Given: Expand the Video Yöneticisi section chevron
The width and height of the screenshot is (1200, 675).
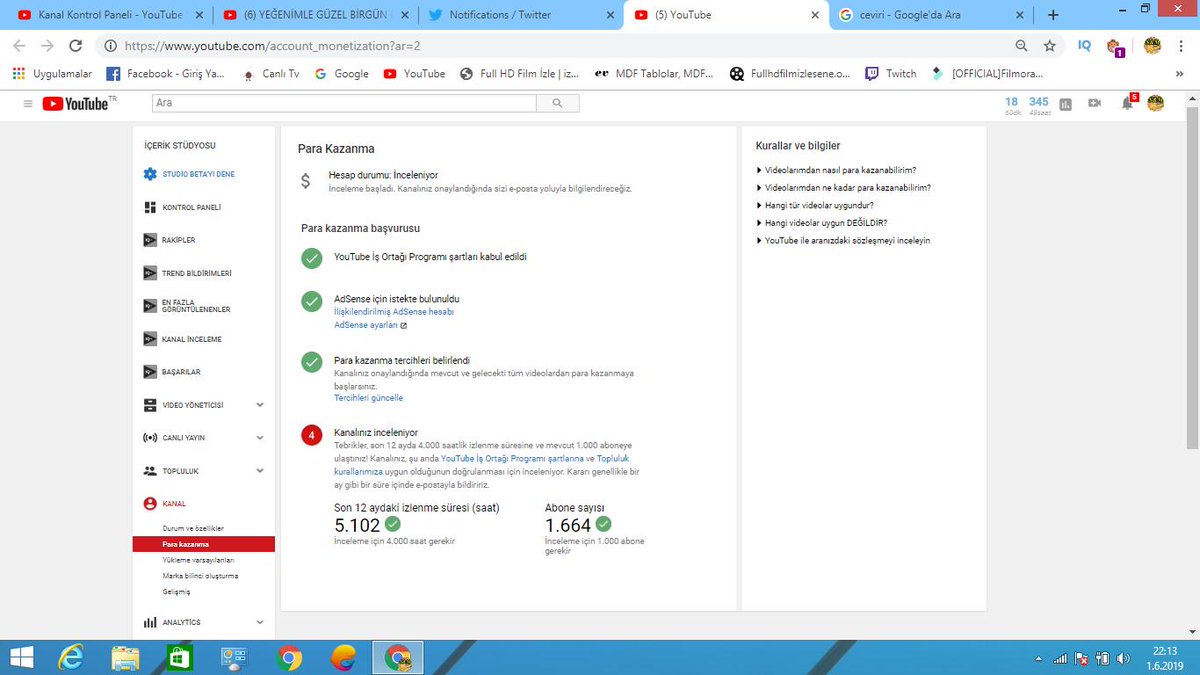Looking at the screenshot, I should [260, 405].
